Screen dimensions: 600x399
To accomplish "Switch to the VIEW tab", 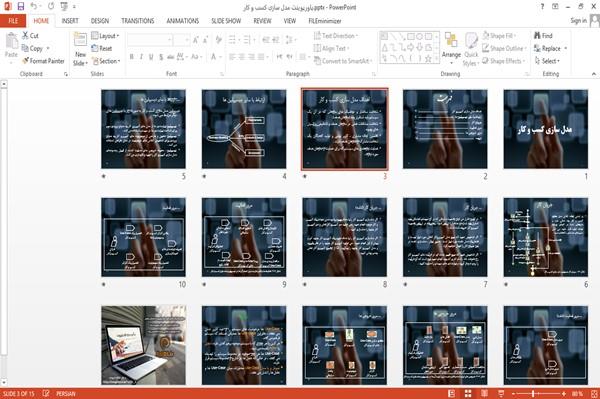I will [290, 21].
